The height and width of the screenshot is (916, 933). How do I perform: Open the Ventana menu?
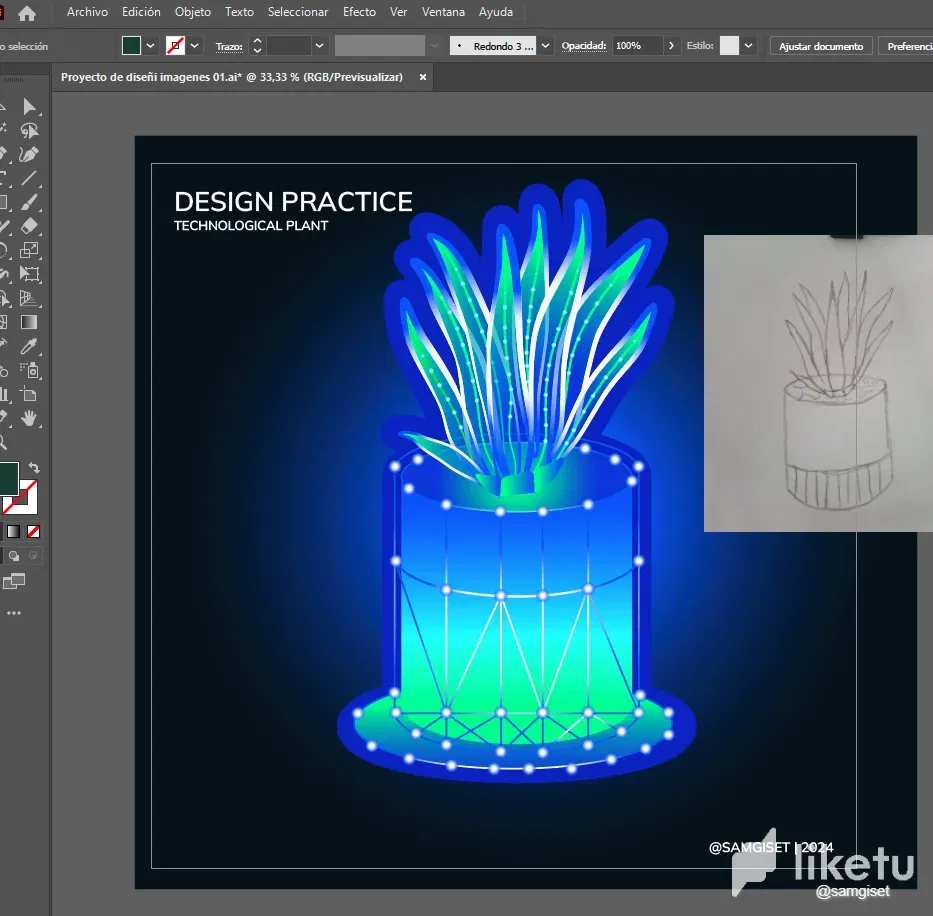(443, 12)
